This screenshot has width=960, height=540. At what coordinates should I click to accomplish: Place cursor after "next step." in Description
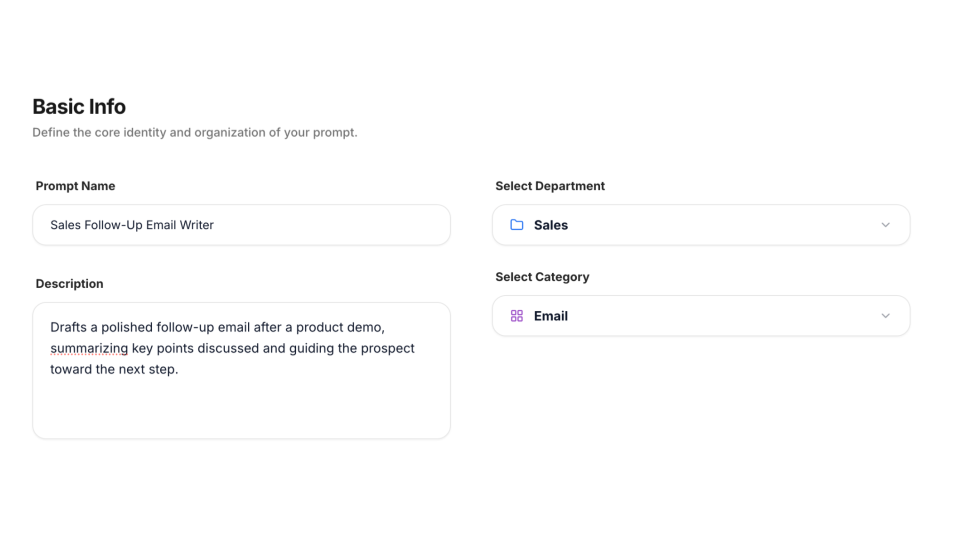(180, 369)
